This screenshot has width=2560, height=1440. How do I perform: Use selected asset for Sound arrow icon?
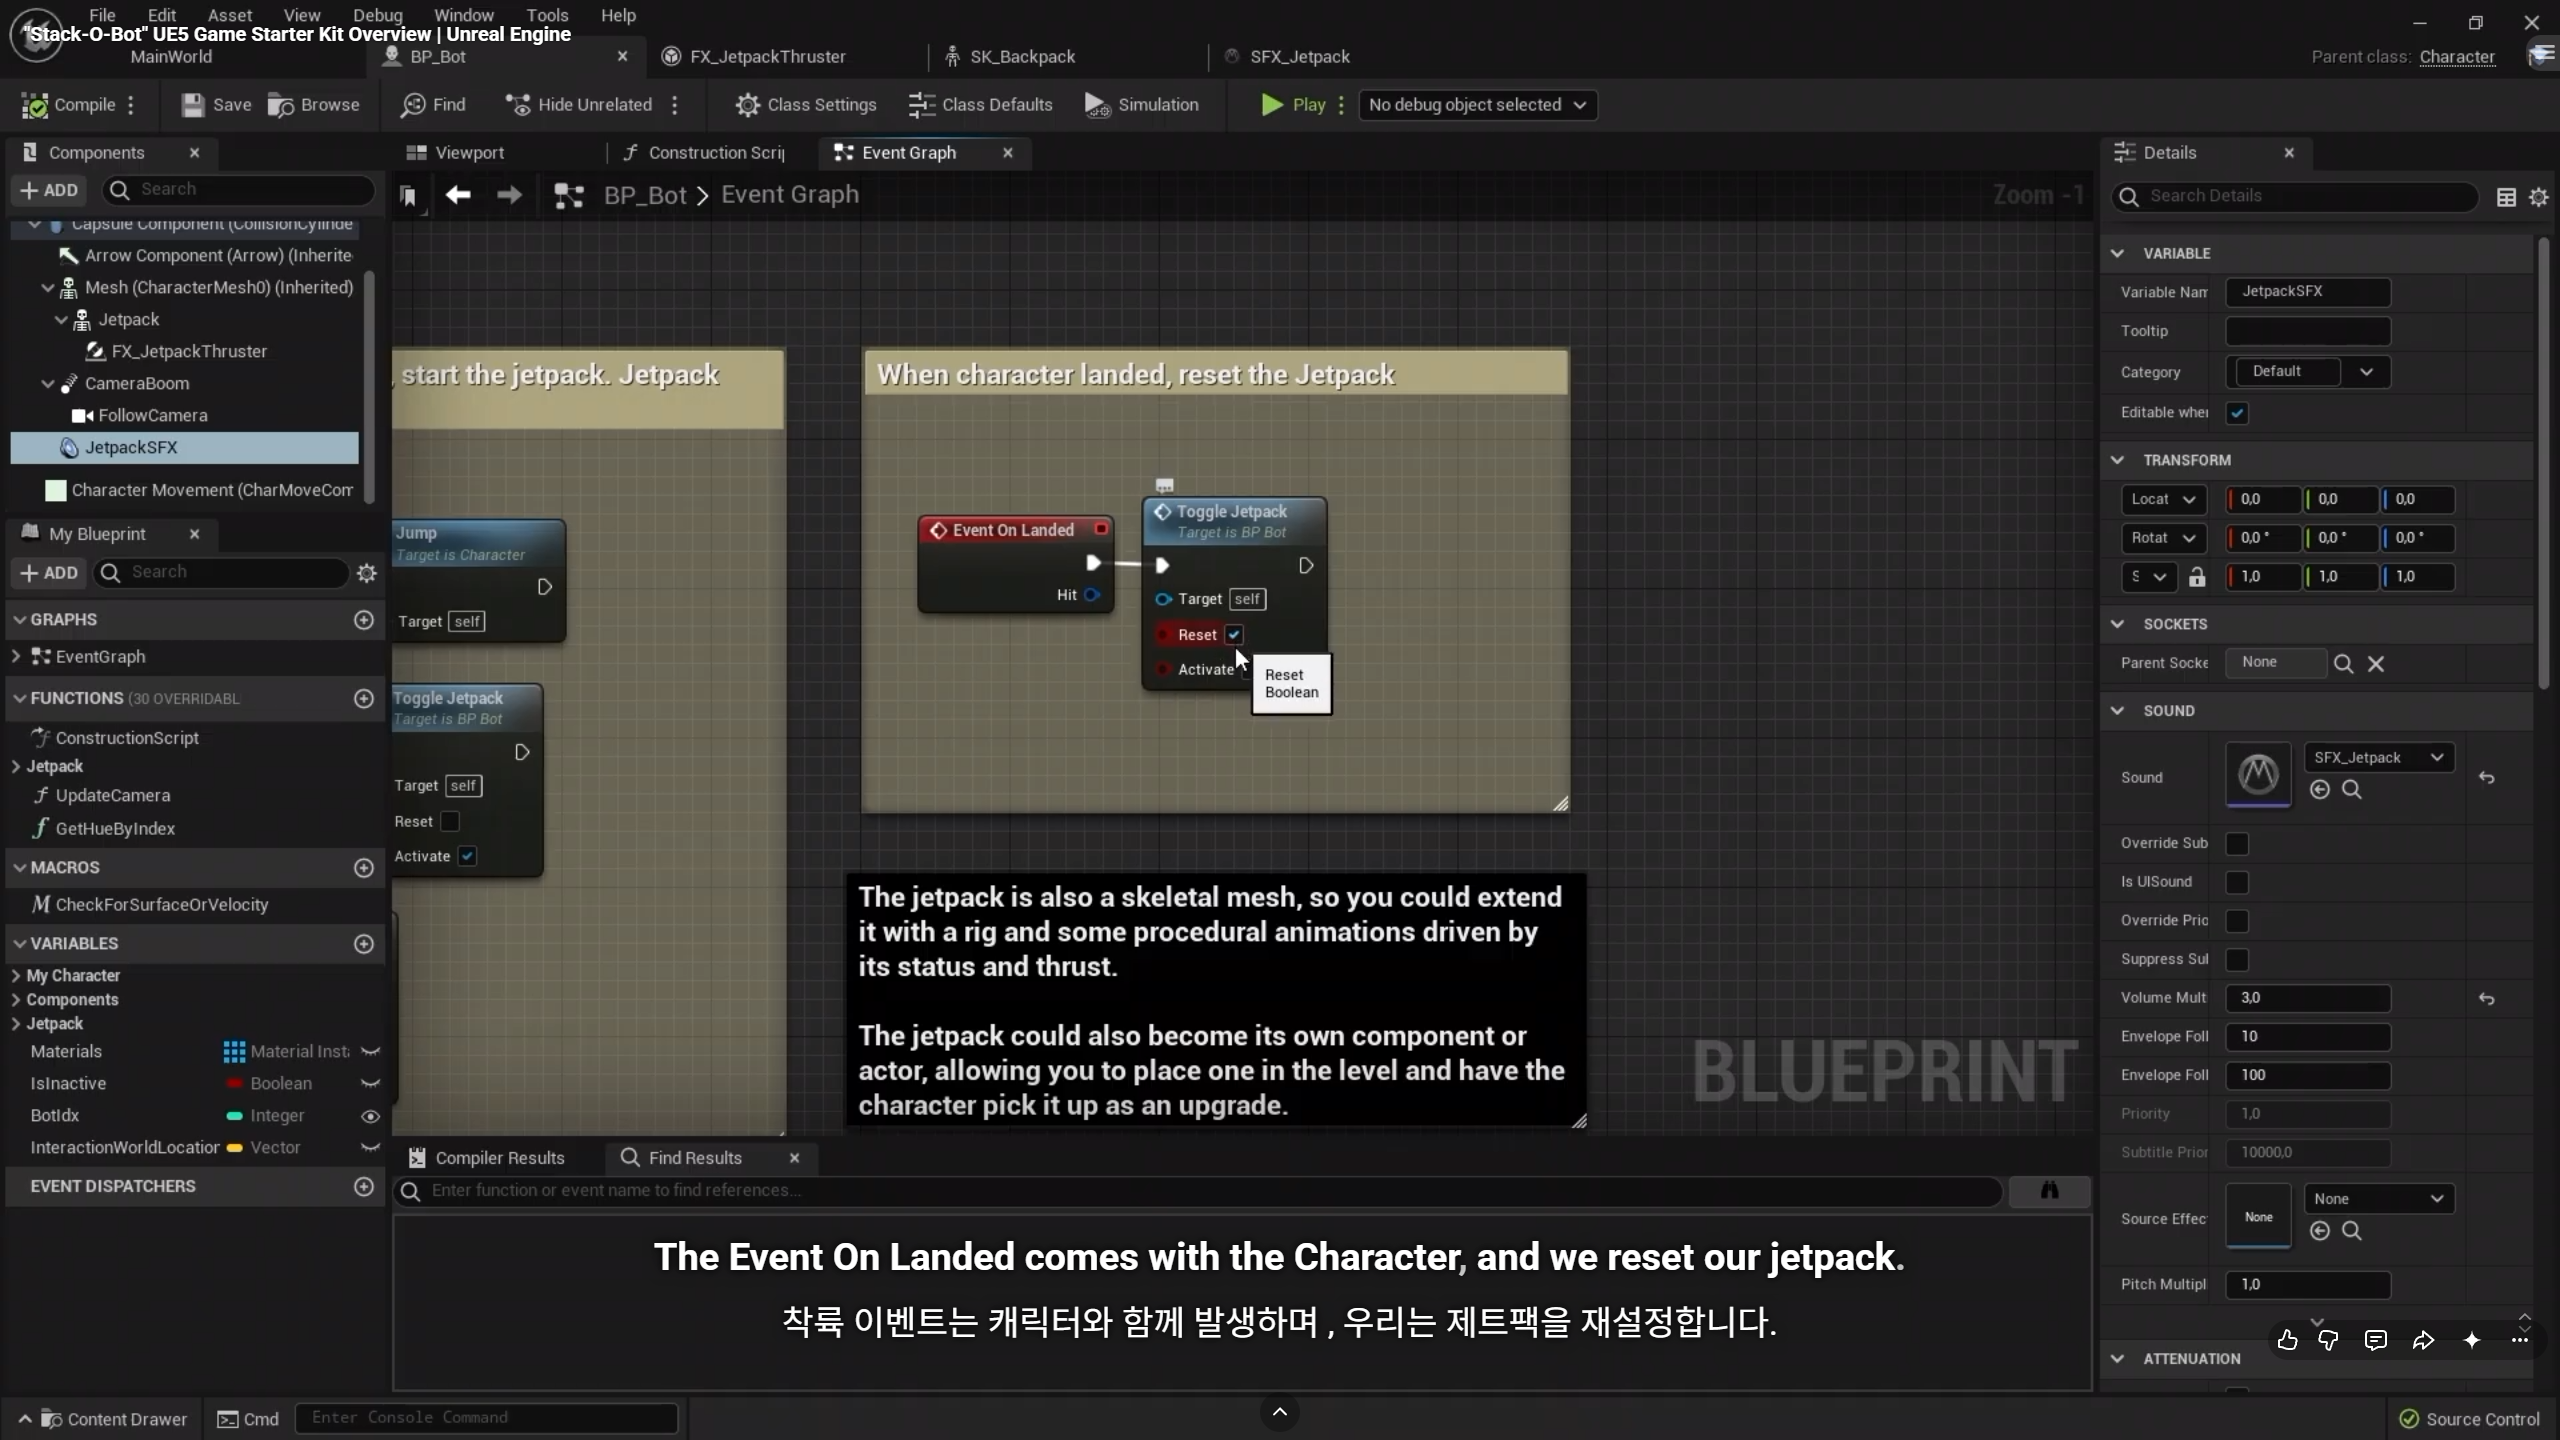[x=2320, y=790]
